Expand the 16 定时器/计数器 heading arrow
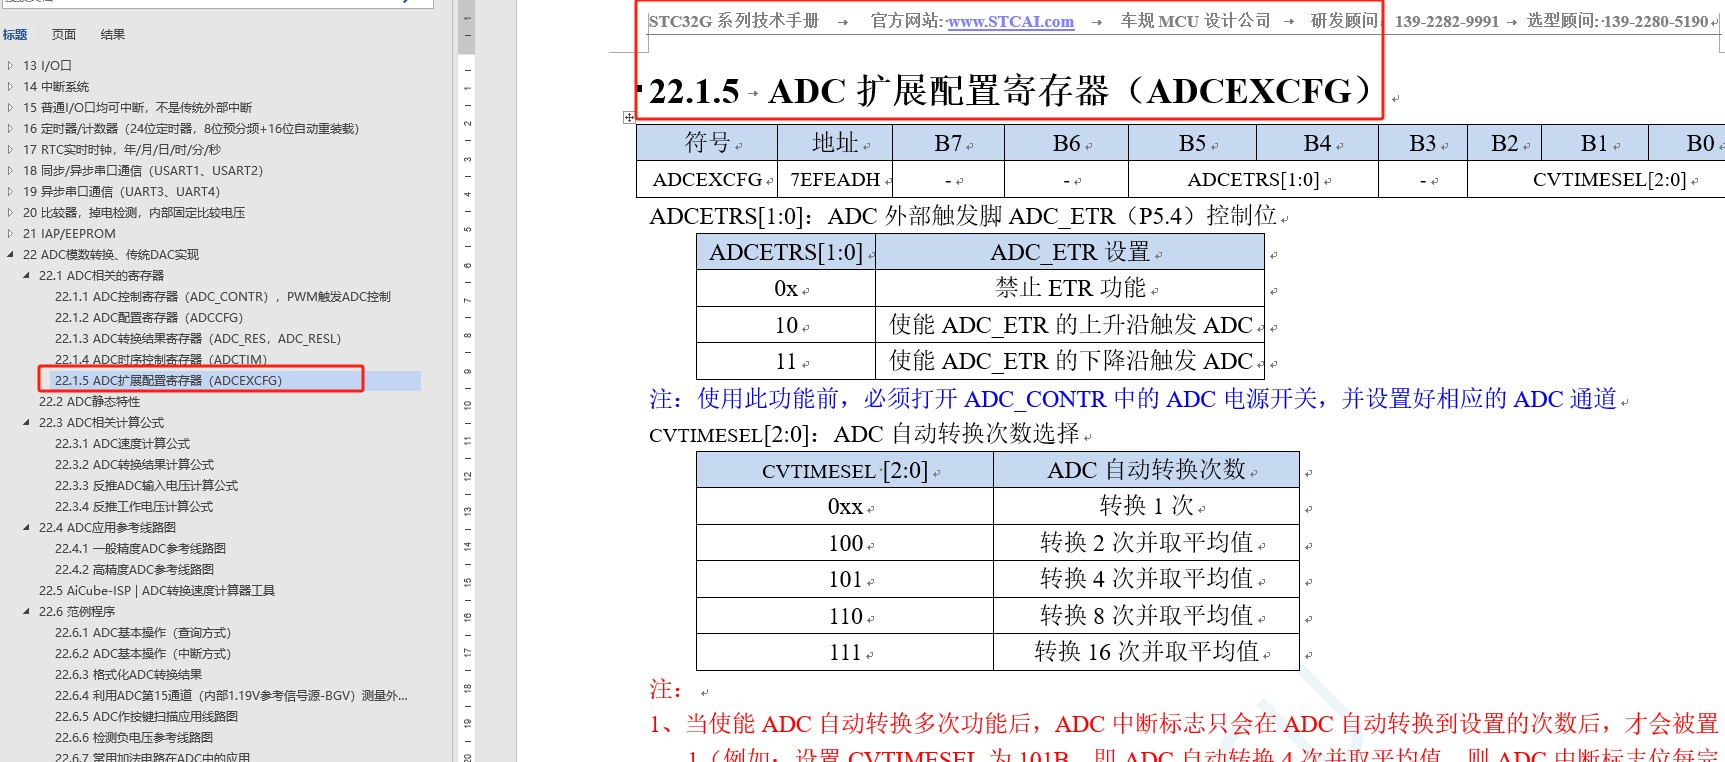The image size is (1725, 762). click(x=10, y=129)
